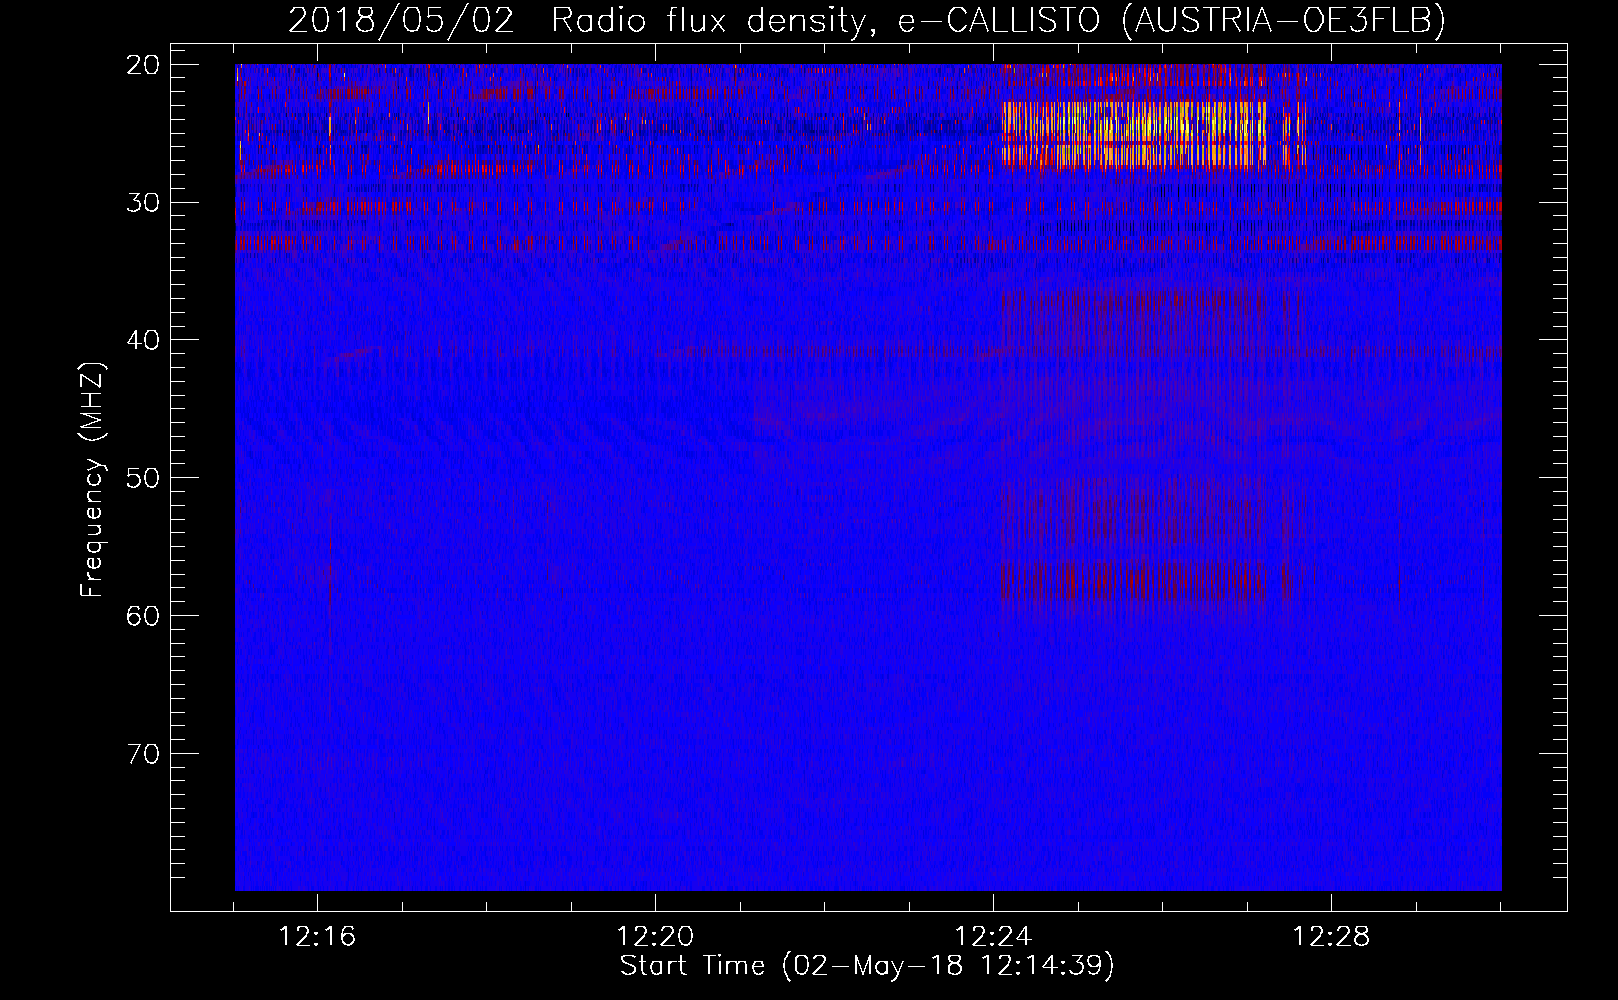
Task: Click the 12:28 time tick label
Action: point(1332,937)
